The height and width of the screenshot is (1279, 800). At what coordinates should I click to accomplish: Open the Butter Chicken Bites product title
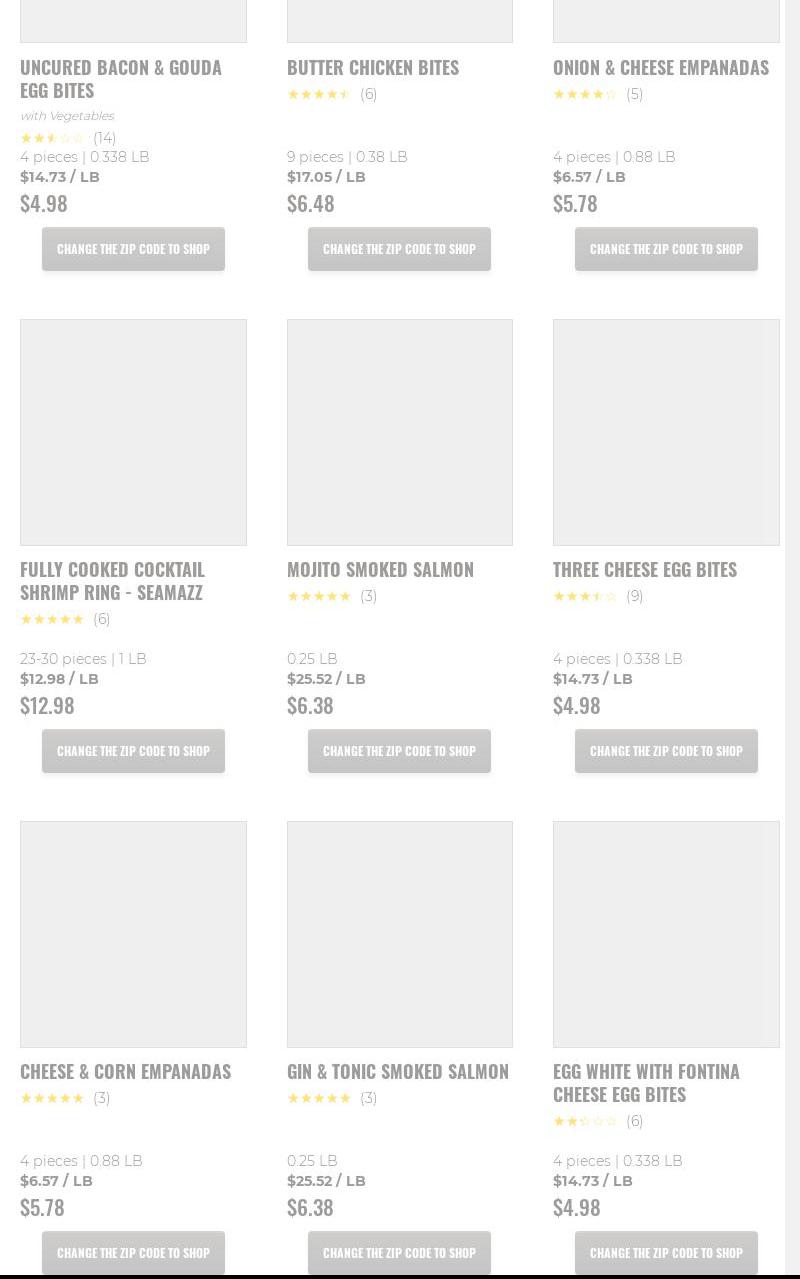372,67
